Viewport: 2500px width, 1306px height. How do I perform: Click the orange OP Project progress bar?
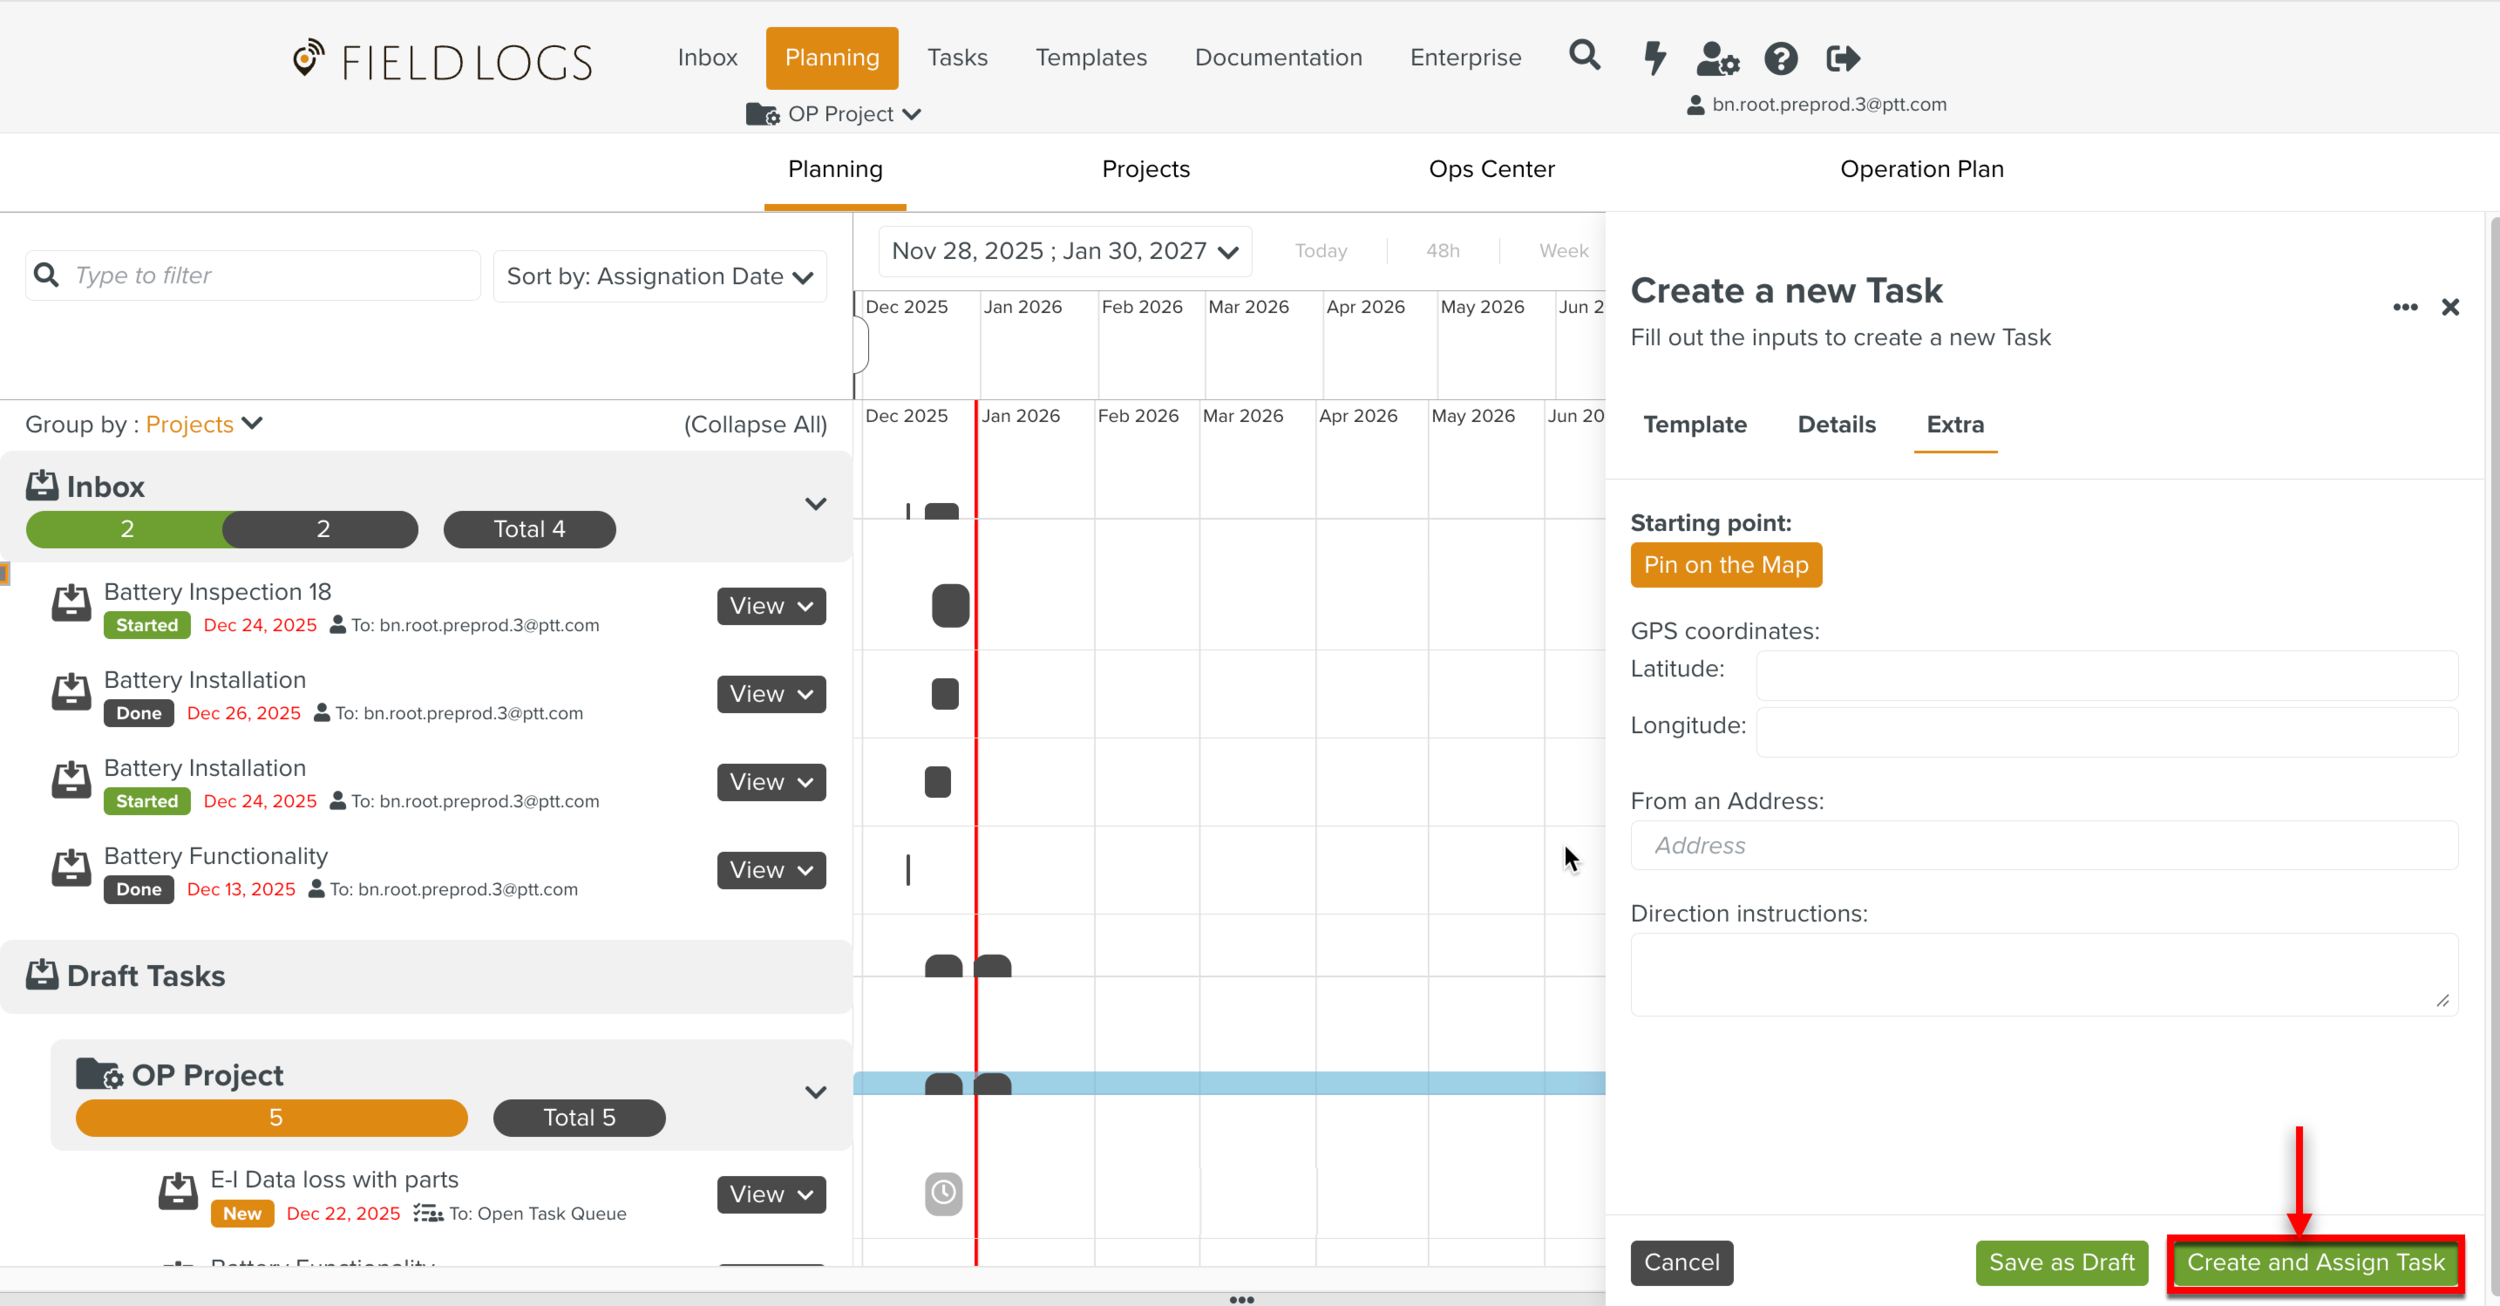pos(272,1118)
